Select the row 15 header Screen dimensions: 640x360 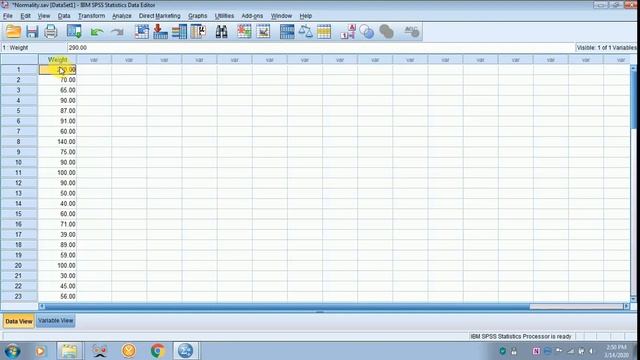click(19, 214)
